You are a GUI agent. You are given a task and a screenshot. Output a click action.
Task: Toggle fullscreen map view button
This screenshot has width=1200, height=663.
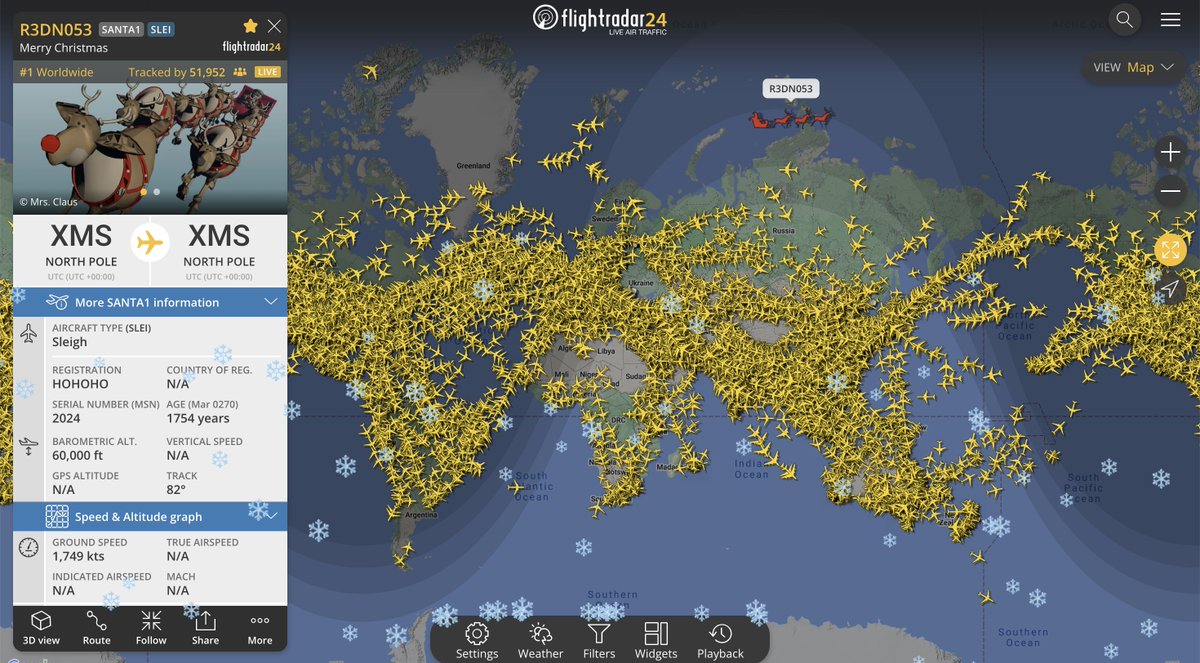click(1170, 250)
